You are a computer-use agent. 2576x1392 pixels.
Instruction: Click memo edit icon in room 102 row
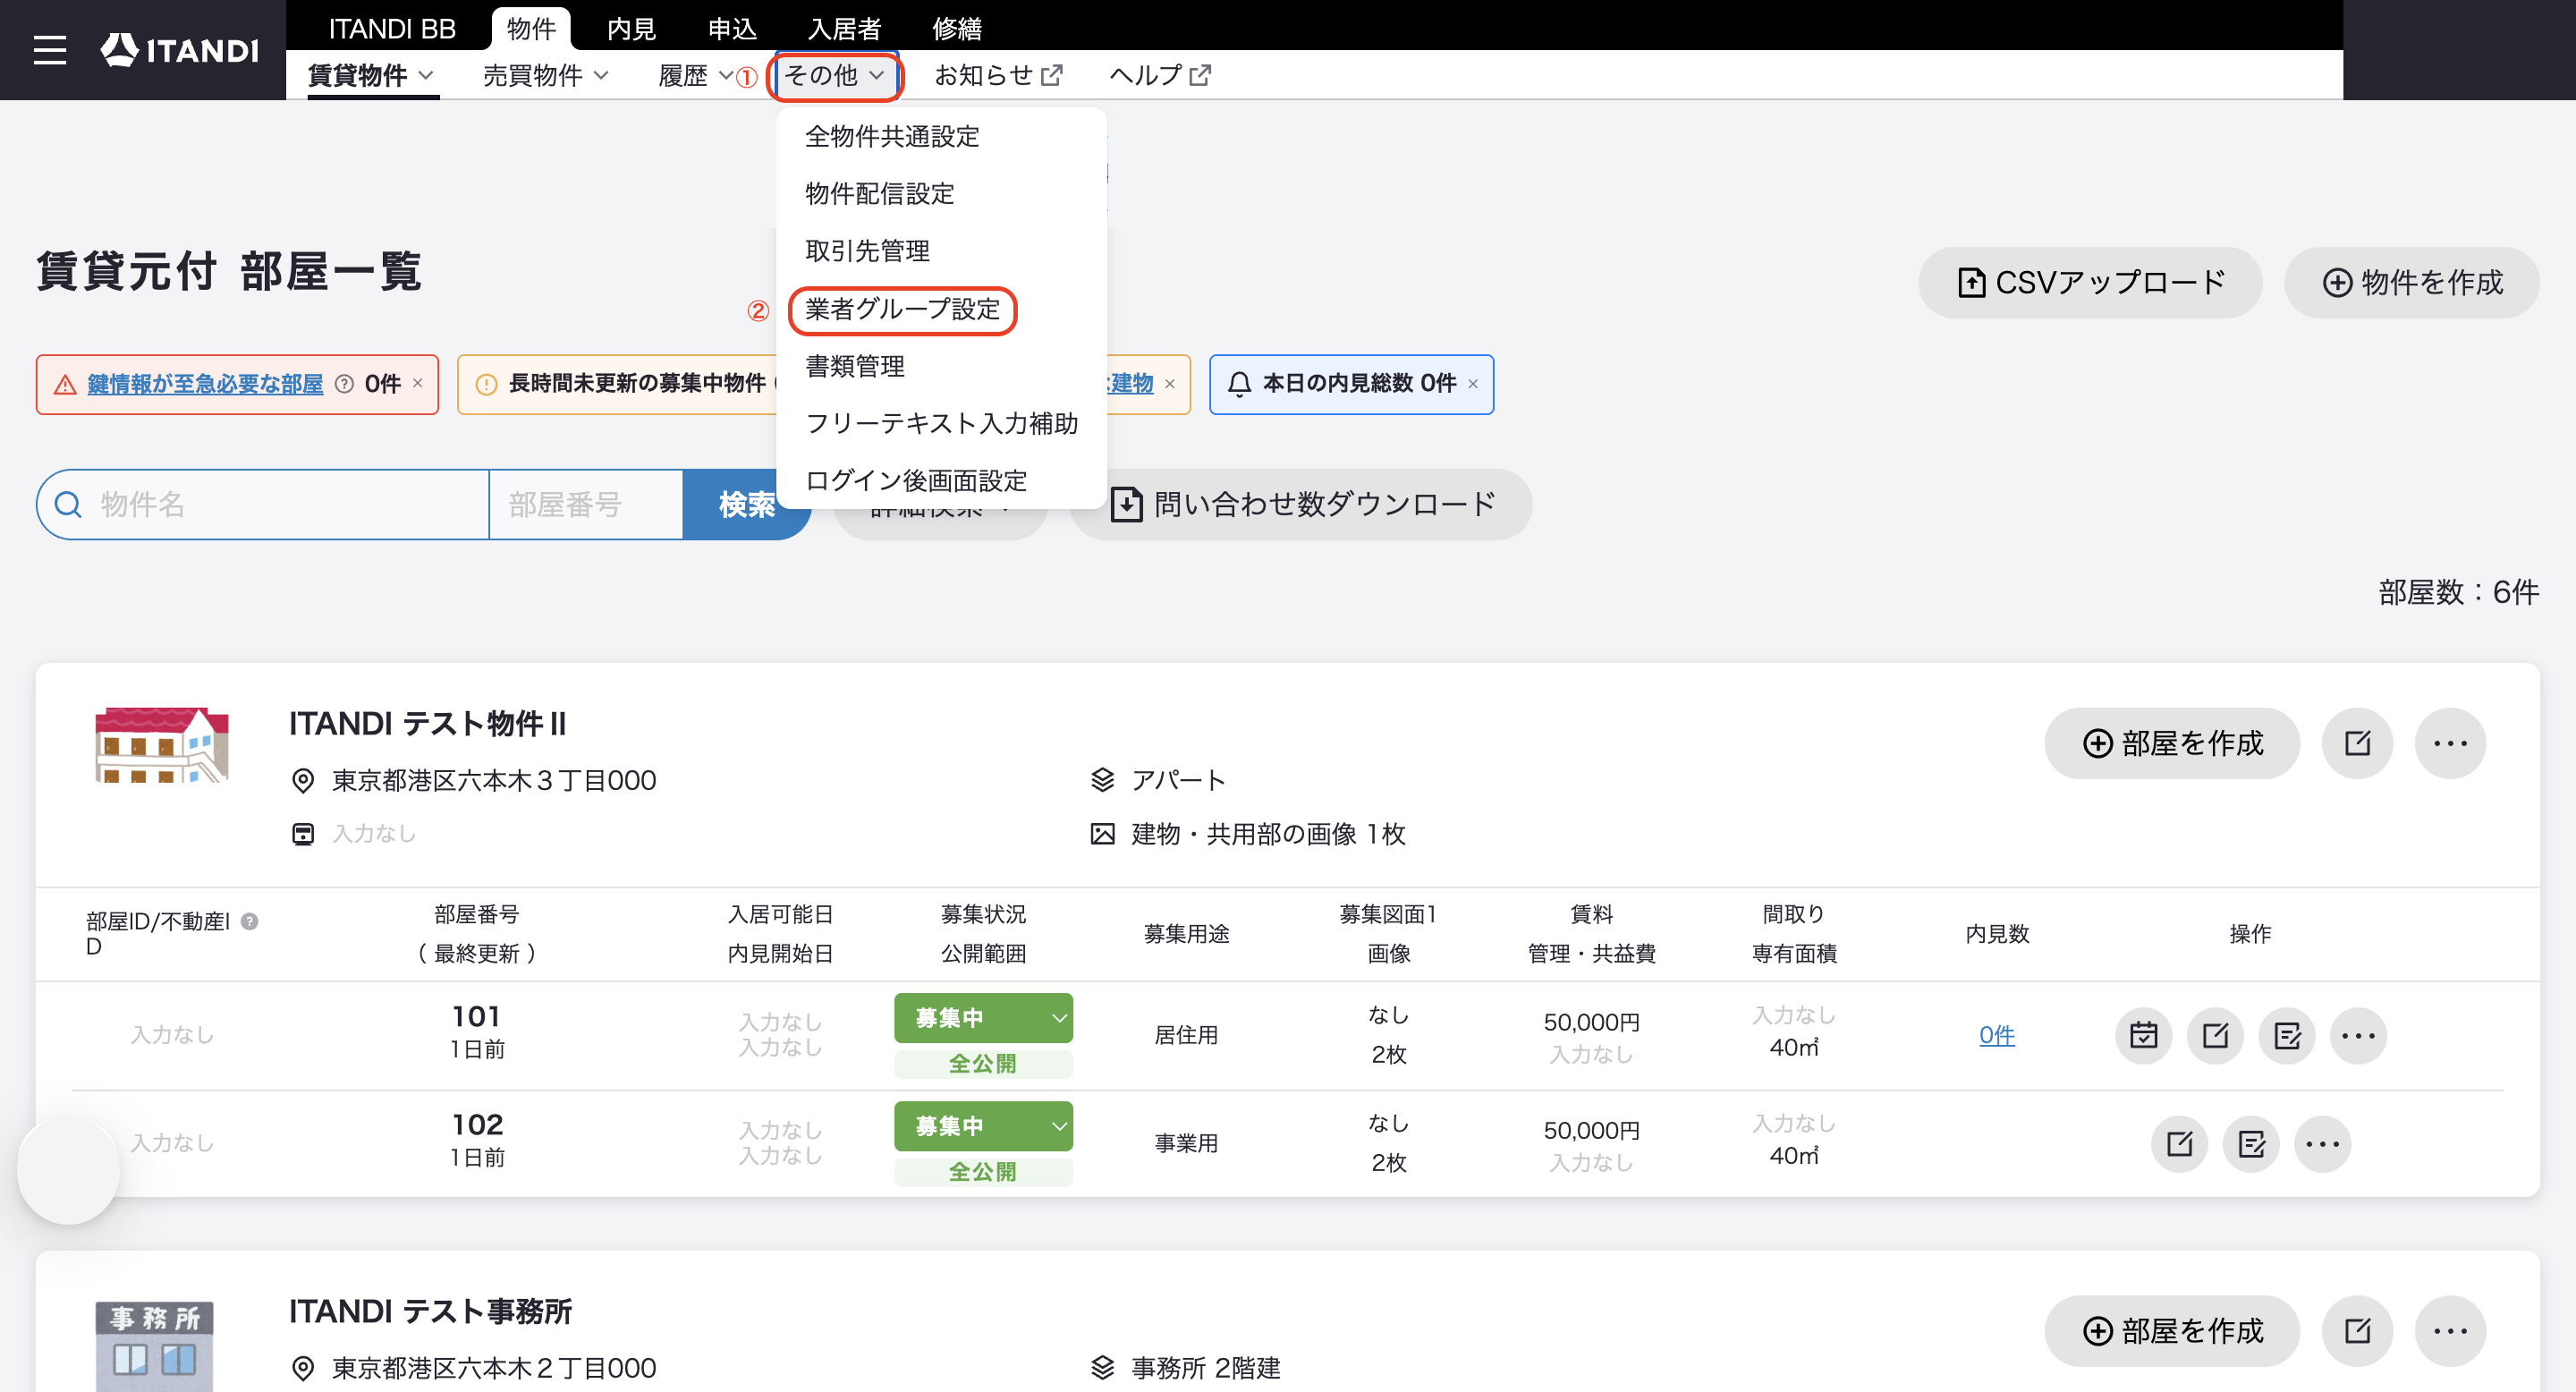pyautogui.click(x=2251, y=1143)
